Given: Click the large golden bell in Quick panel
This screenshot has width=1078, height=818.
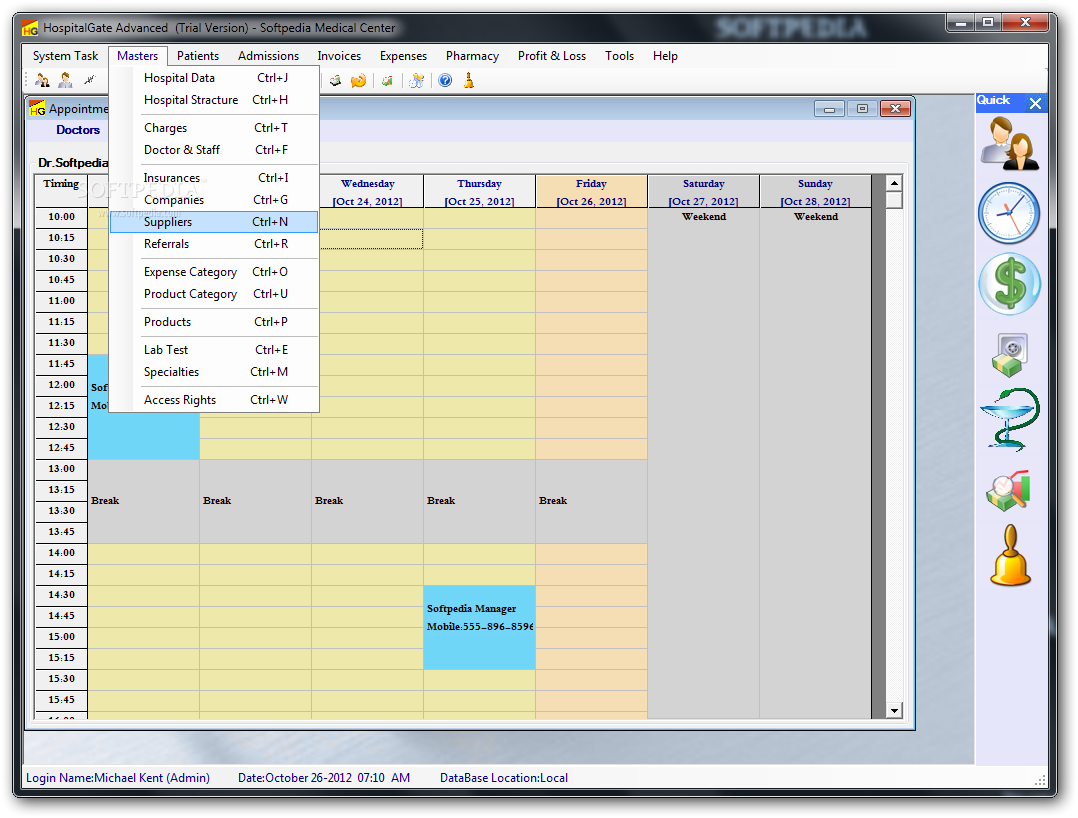Looking at the screenshot, I should 1010,555.
